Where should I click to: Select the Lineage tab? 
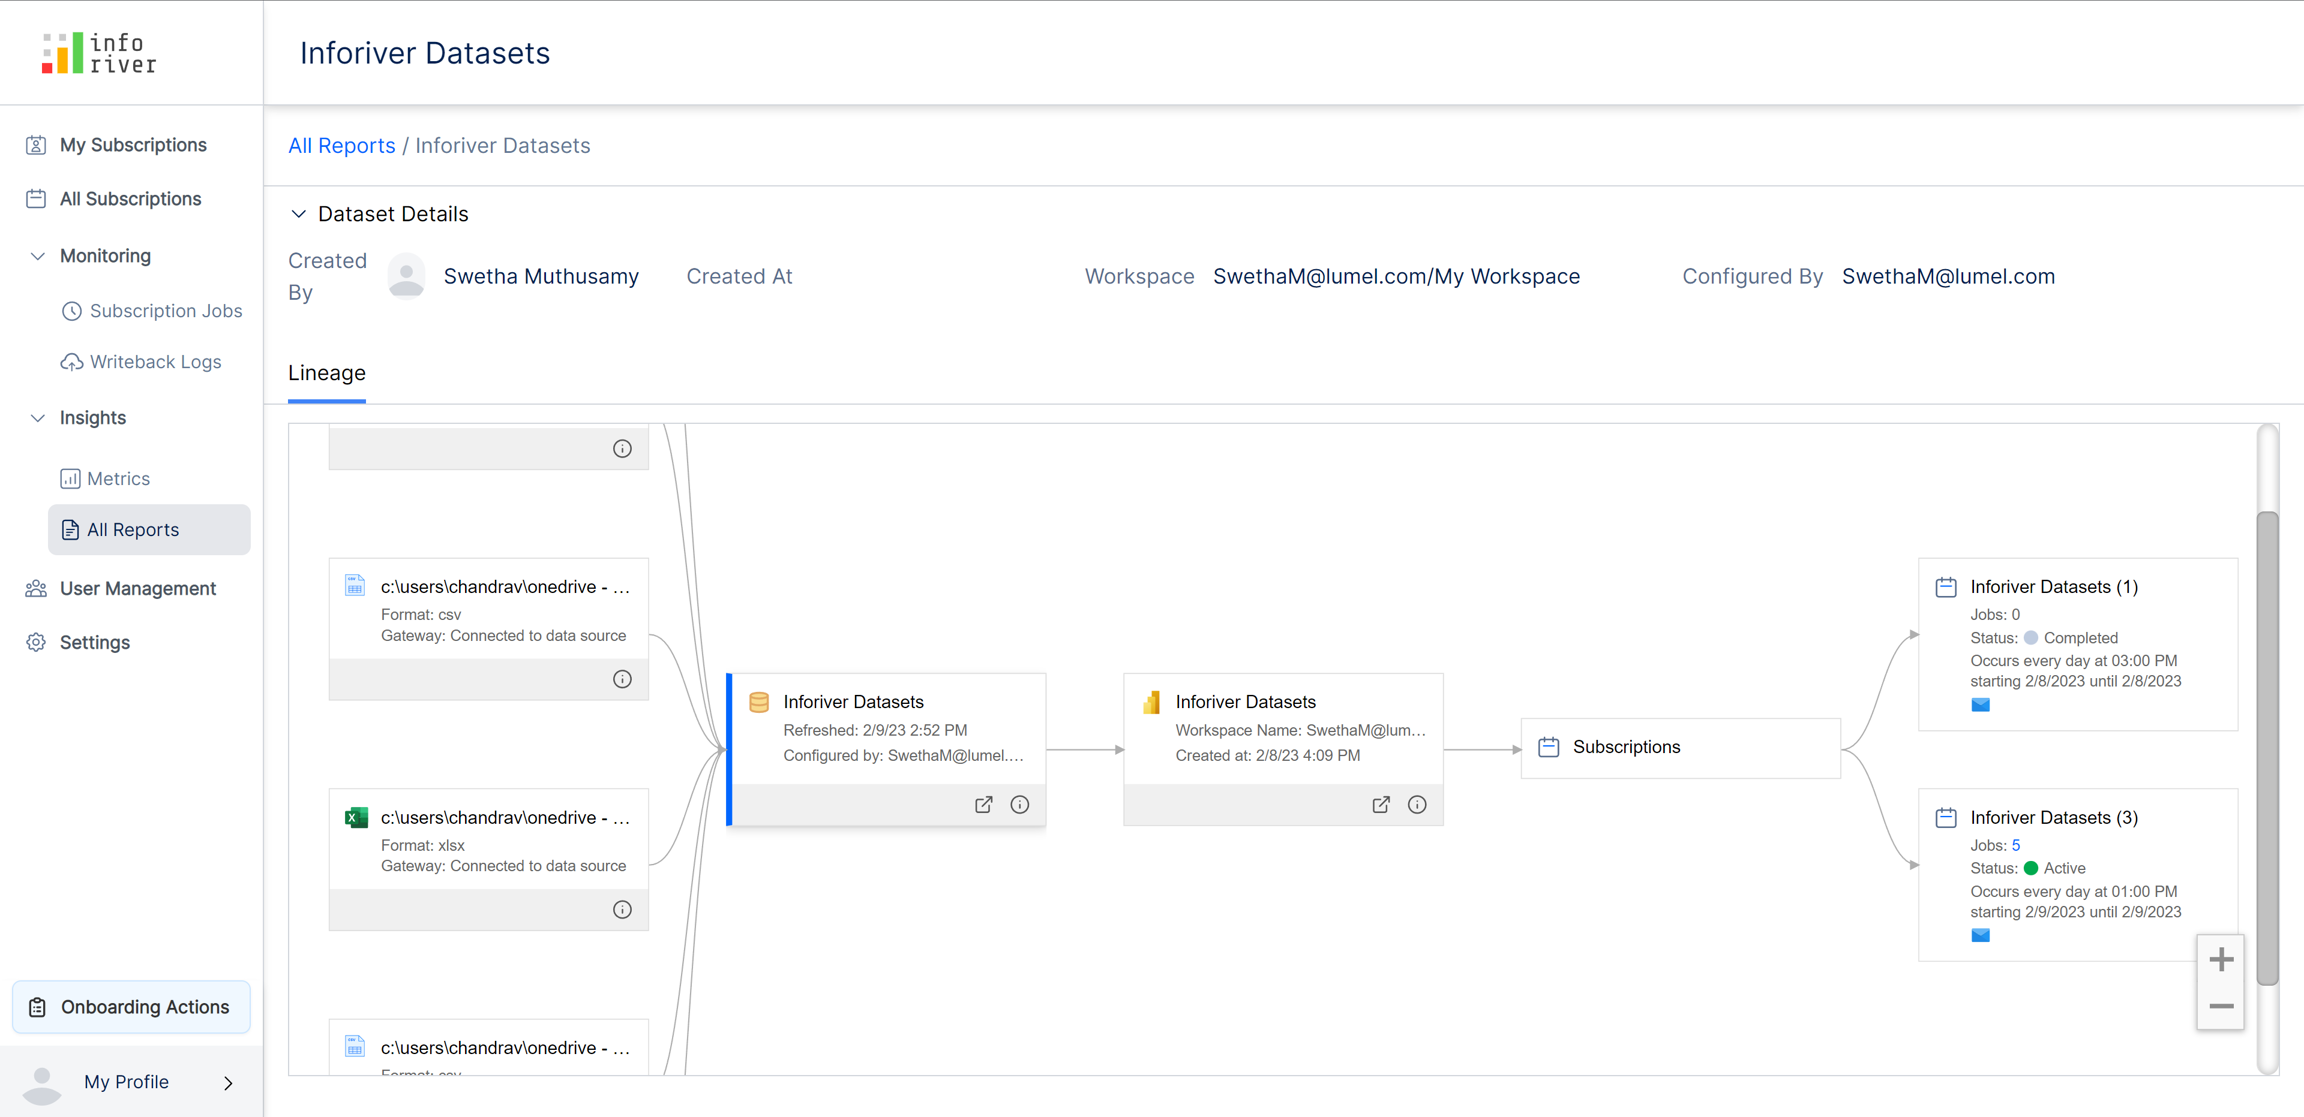327,373
